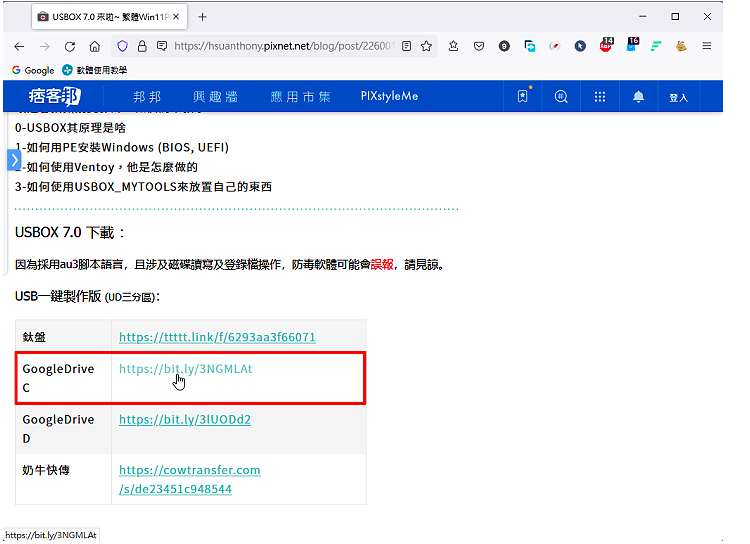This screenshot has width=750, height=544.
Task: Open the 邦邦 menu item
Action: click(147, 97)
